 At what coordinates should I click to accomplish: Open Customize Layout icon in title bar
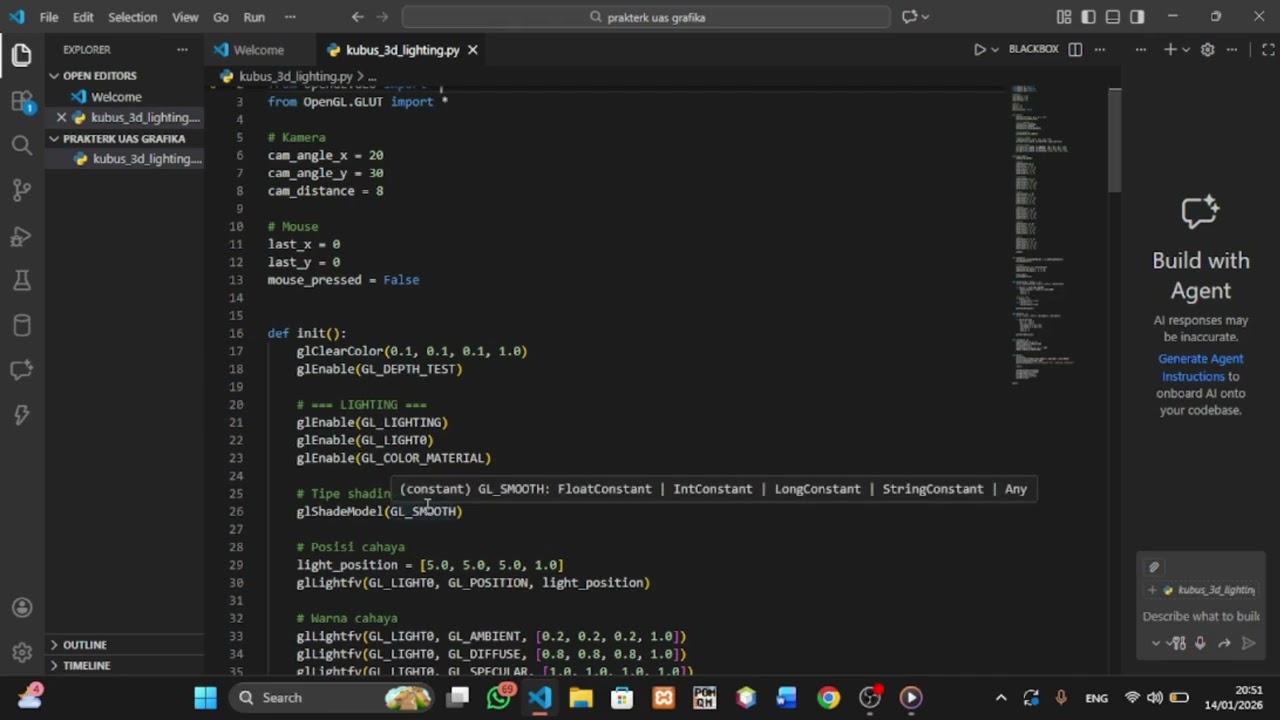[1064, 17]
